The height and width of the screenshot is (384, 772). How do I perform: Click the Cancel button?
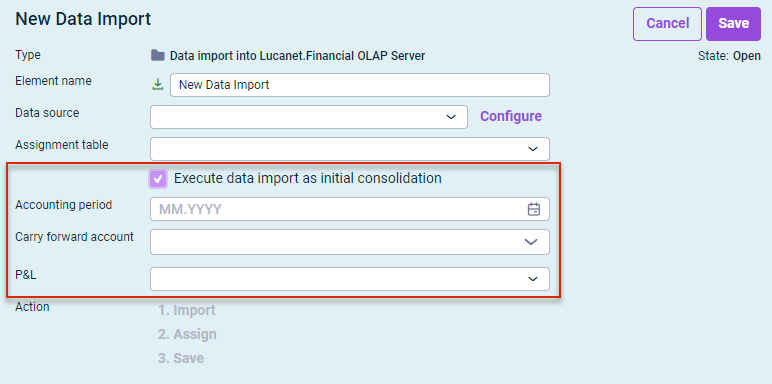[667, 24]
